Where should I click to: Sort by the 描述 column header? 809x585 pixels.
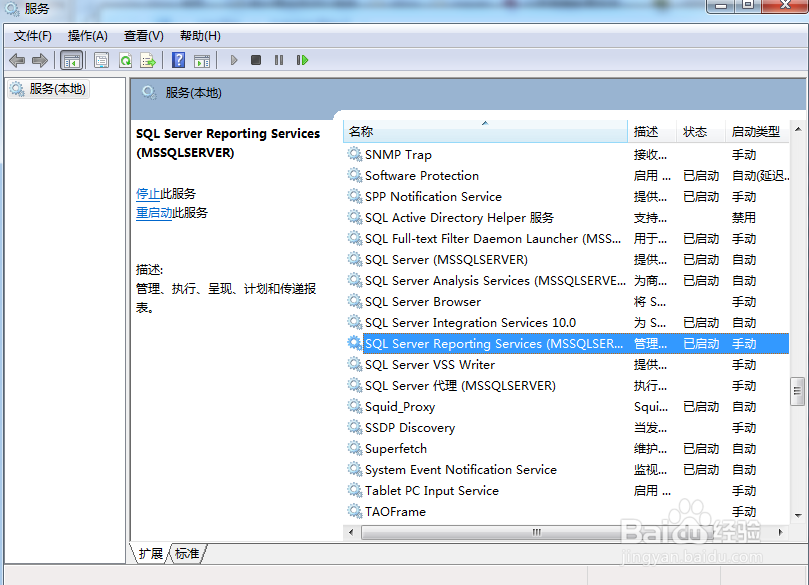point(652,132)
